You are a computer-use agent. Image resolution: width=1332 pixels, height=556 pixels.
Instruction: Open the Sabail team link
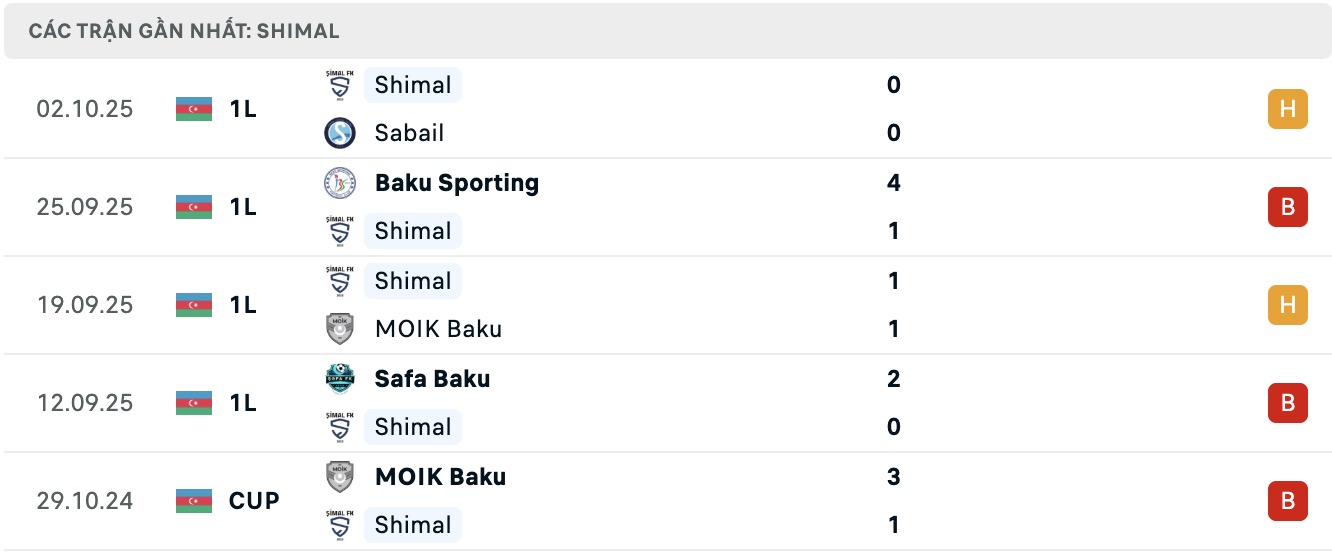(409, 133)
